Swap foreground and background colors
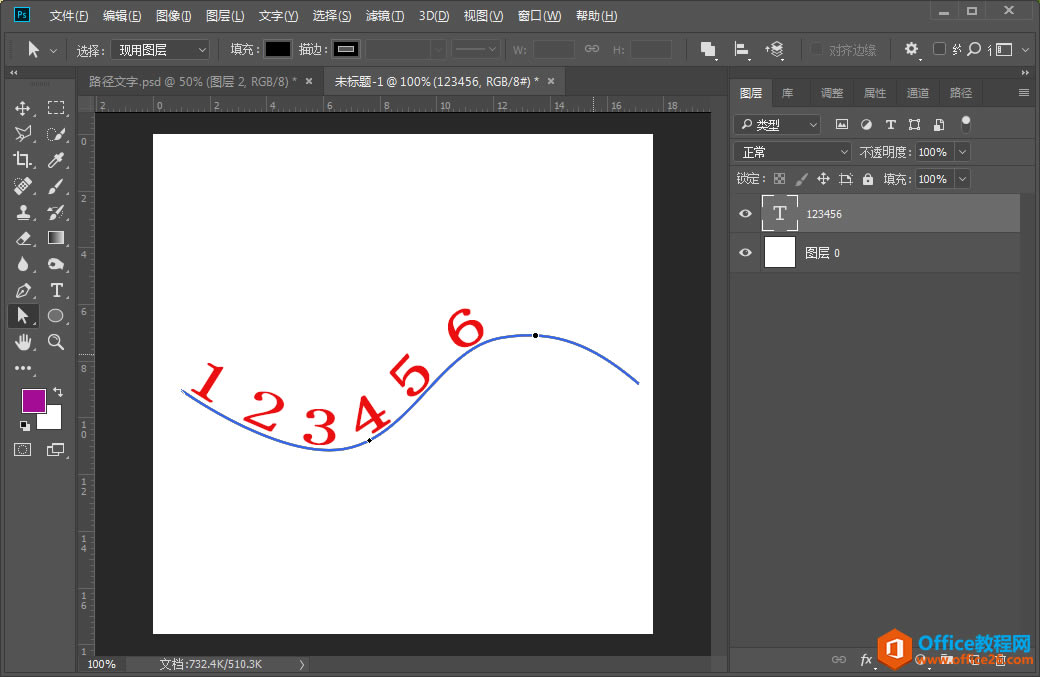The width and height of the screenshot is (1040, 677). (x=58, y=392)
